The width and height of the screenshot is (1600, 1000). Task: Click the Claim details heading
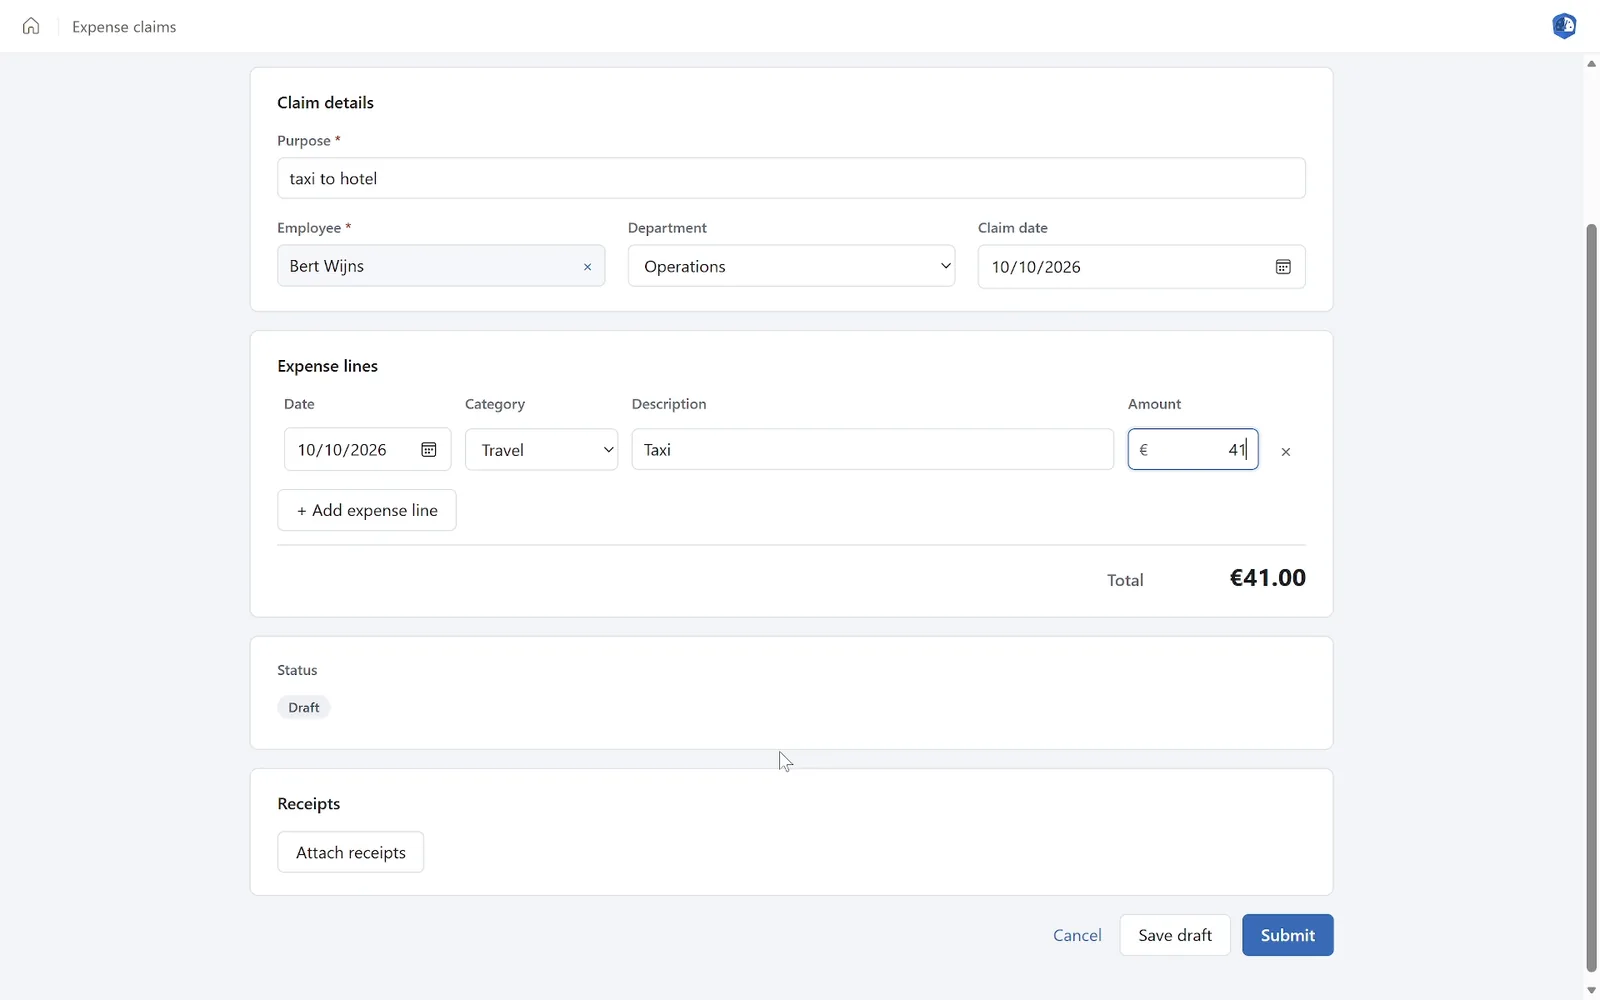tap(325, 103)
